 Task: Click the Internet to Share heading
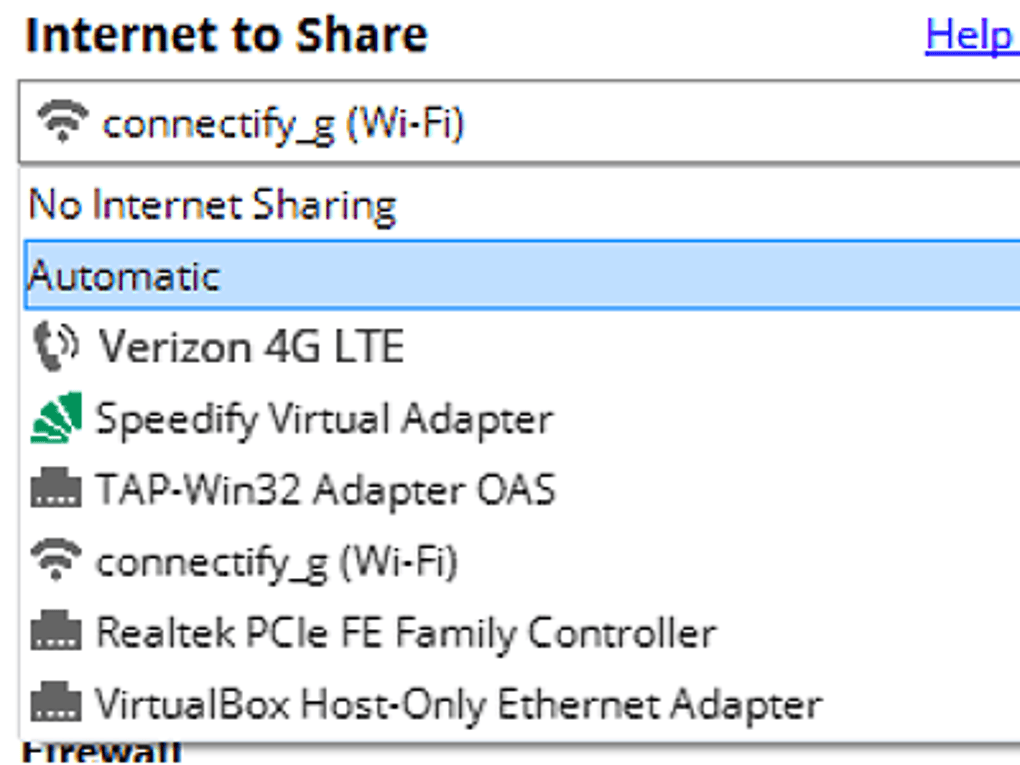coord(226,36)
